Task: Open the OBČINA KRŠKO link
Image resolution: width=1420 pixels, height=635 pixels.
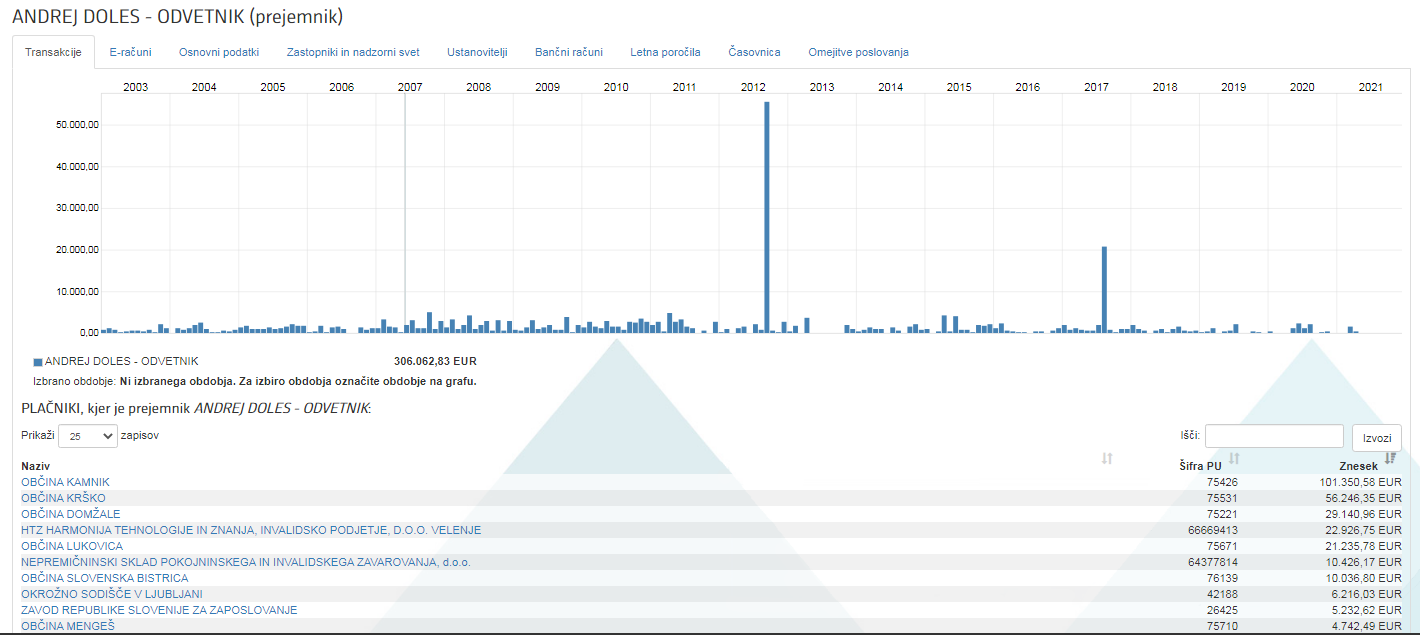Action: (63, 498)
